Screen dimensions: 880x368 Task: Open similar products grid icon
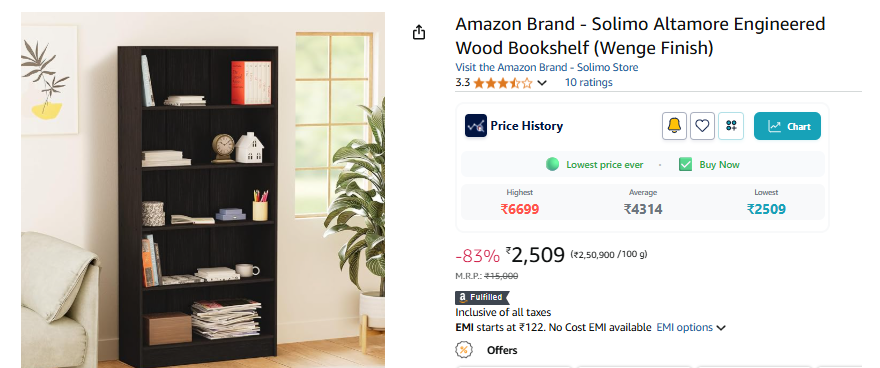pos(731,126)
